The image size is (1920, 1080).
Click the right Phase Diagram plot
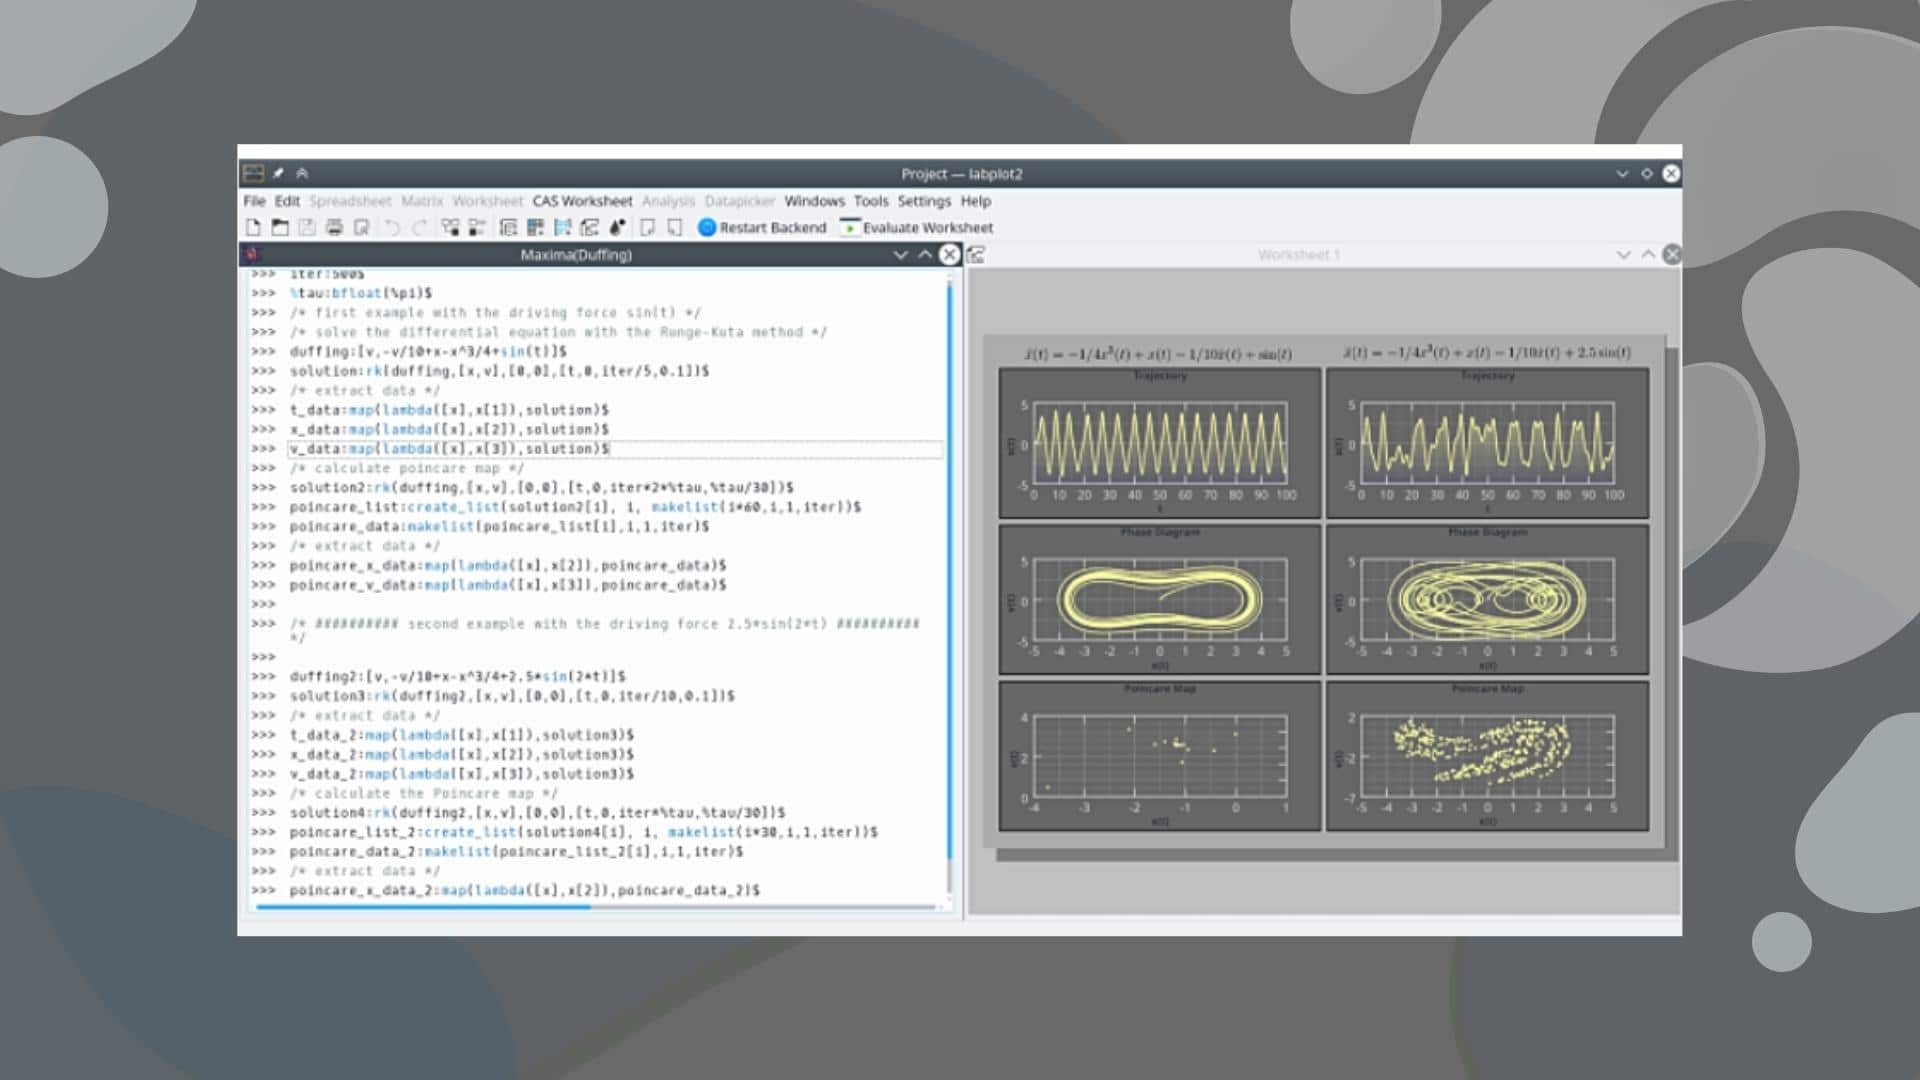point(1487,599)
